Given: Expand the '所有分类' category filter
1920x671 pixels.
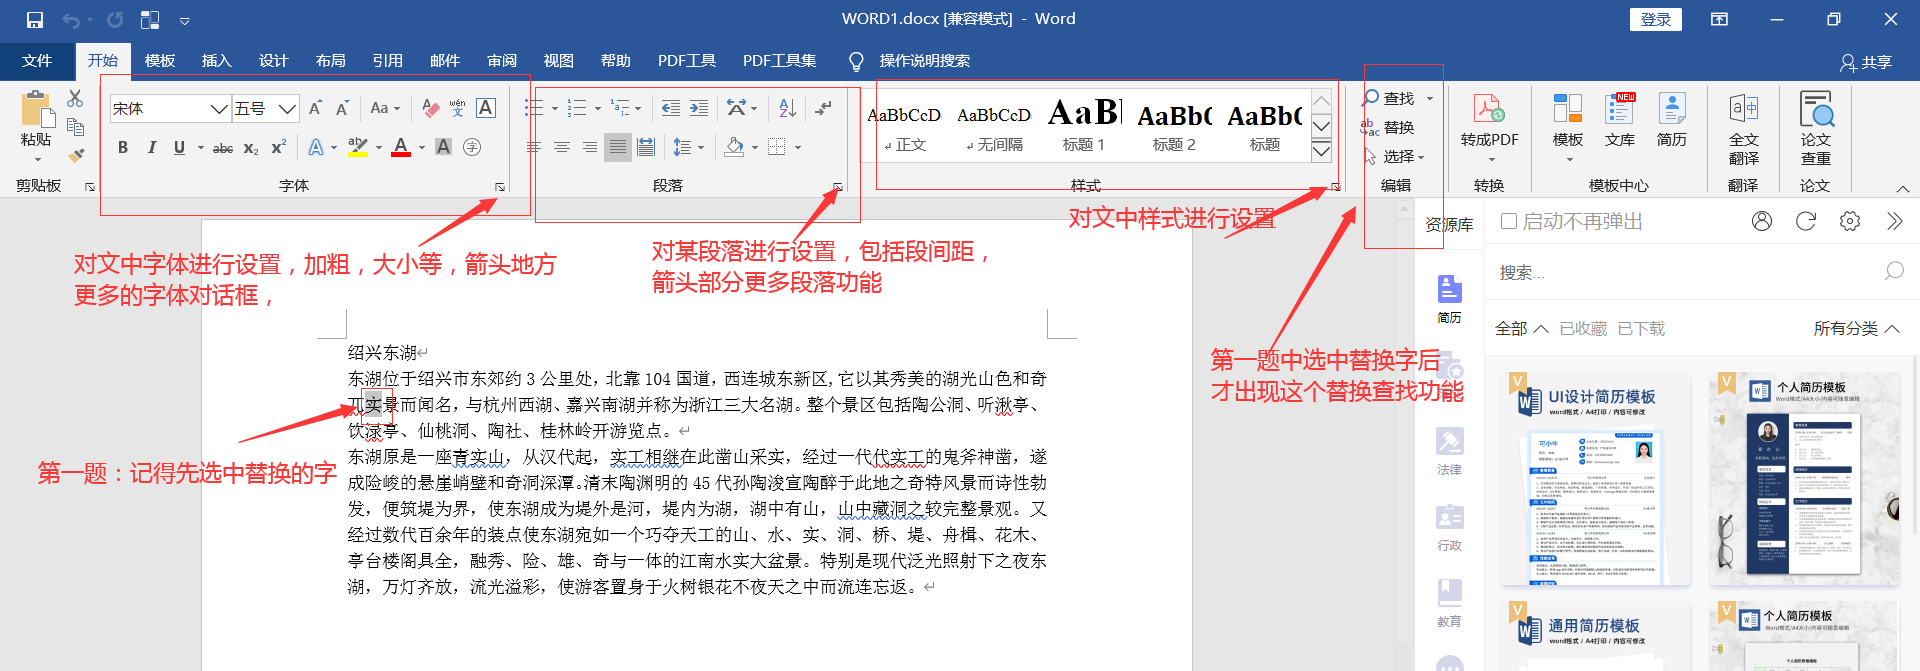Looking at the screenshot, I should click(1856, 328).
